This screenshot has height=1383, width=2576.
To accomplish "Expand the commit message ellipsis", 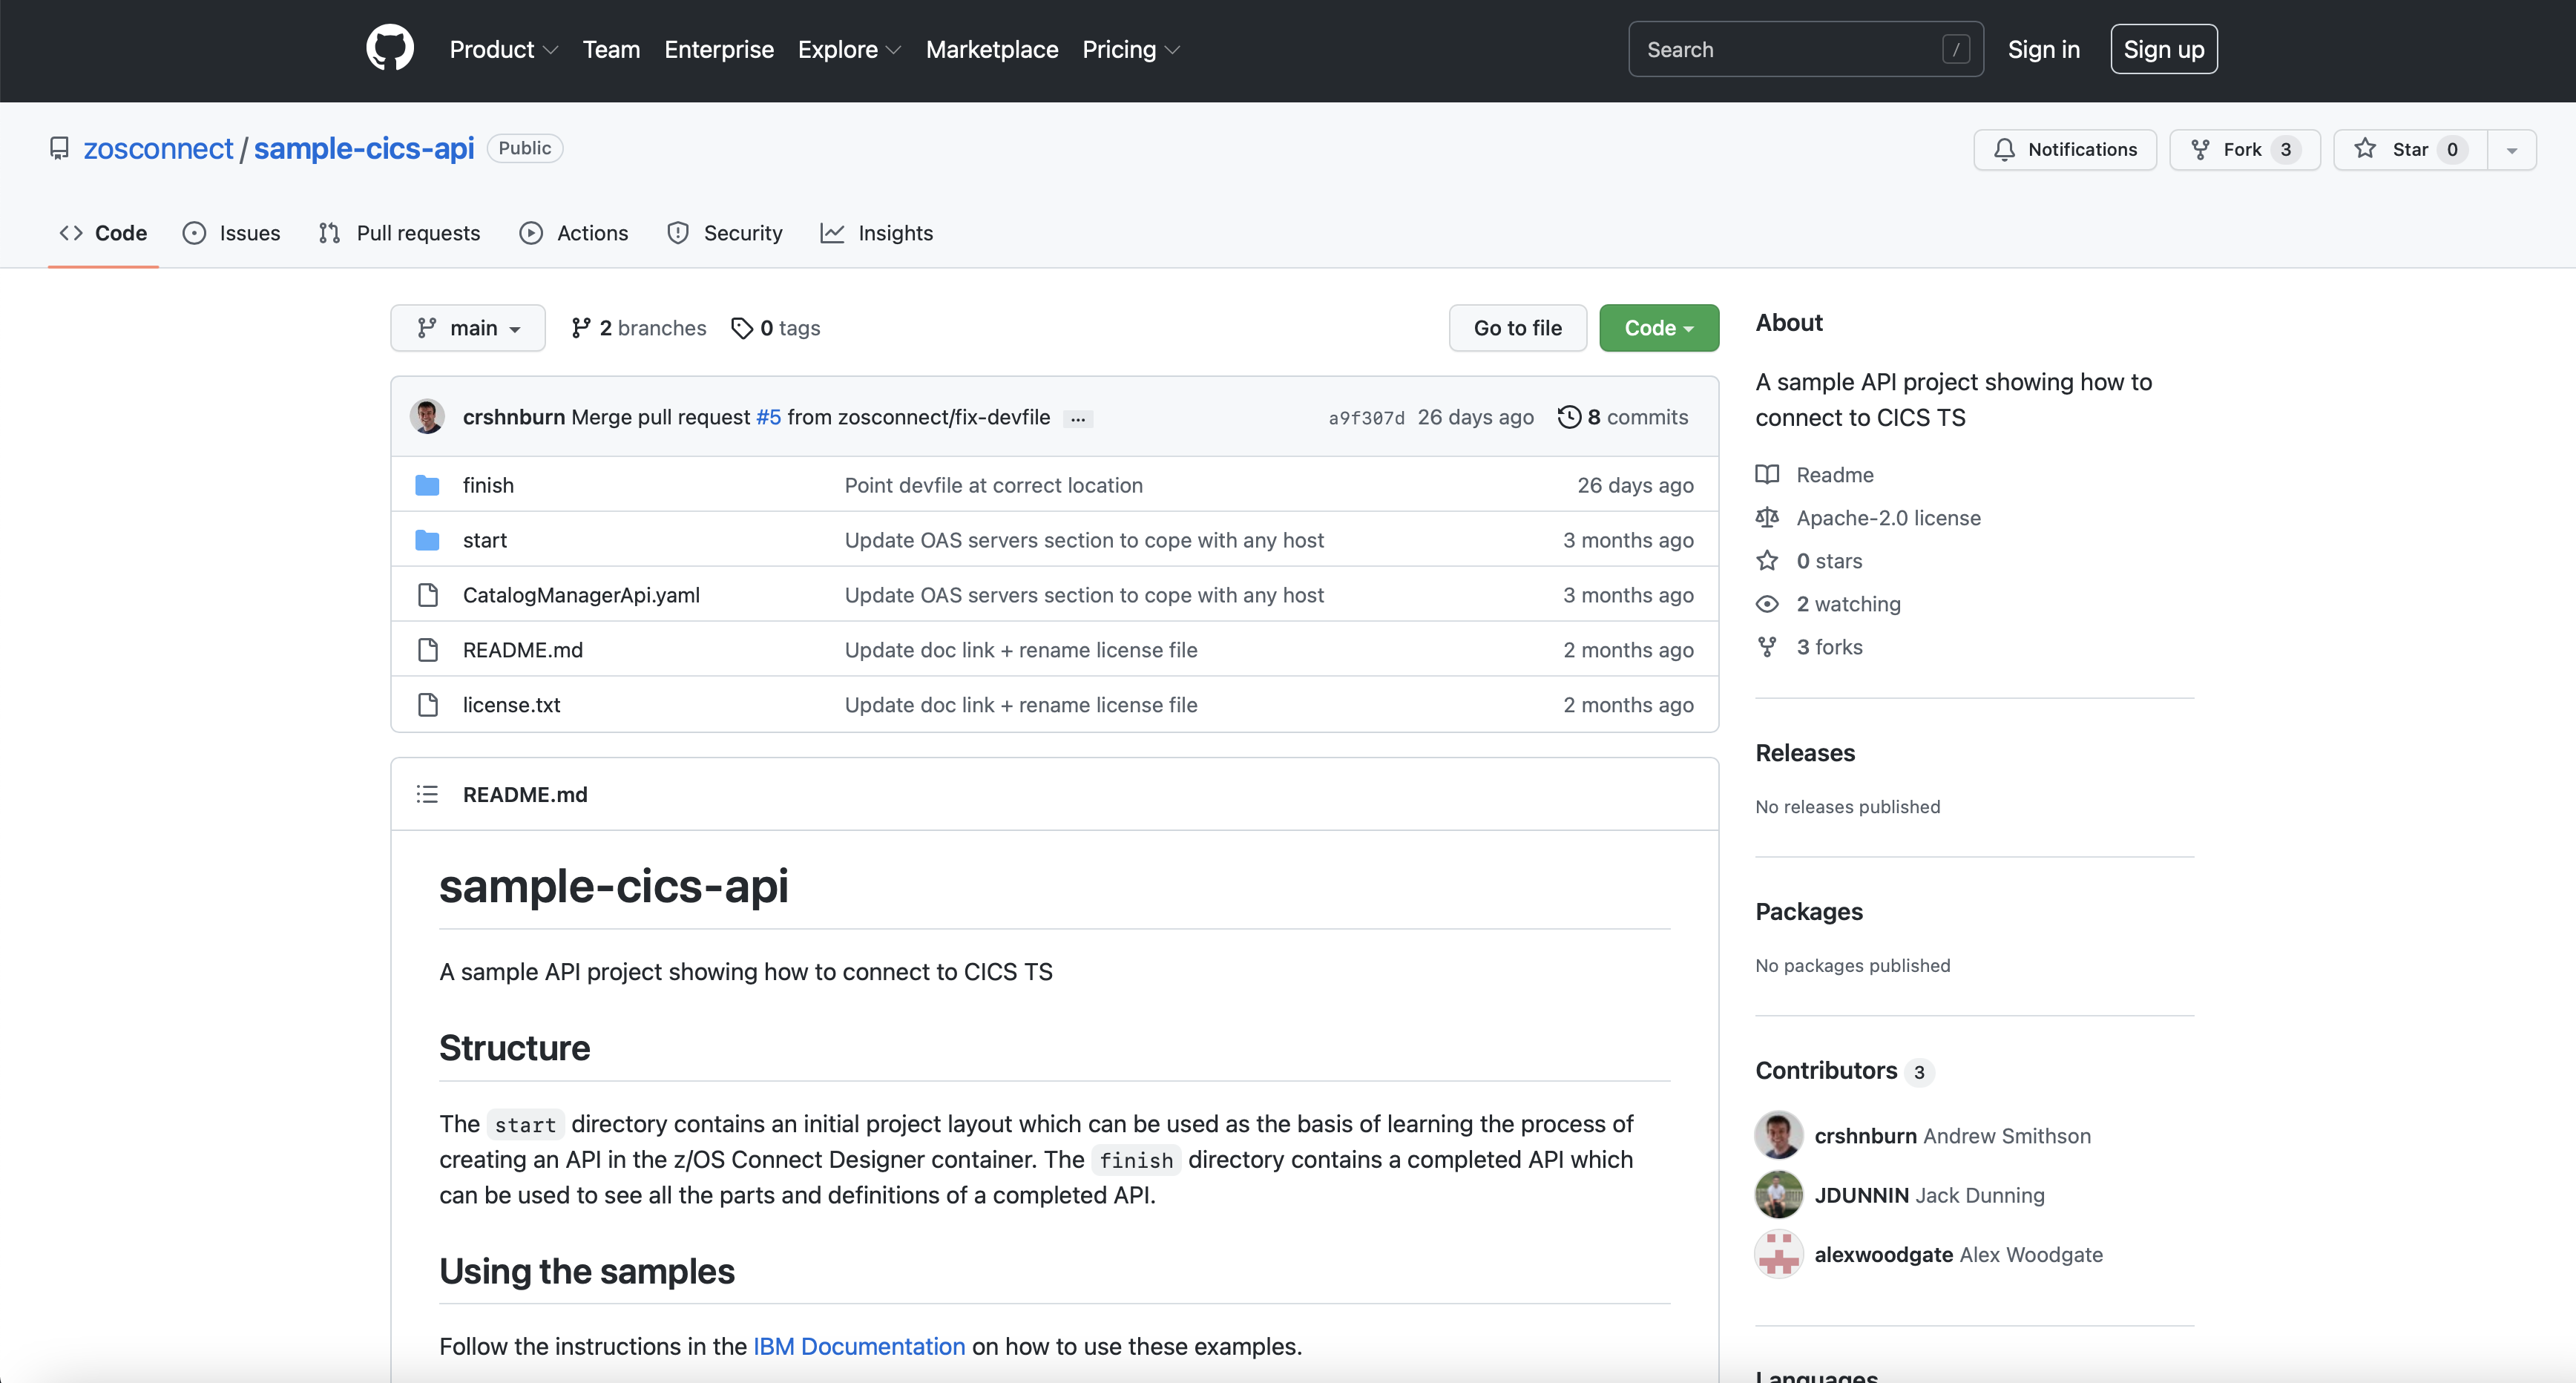I will (1078, 419).
